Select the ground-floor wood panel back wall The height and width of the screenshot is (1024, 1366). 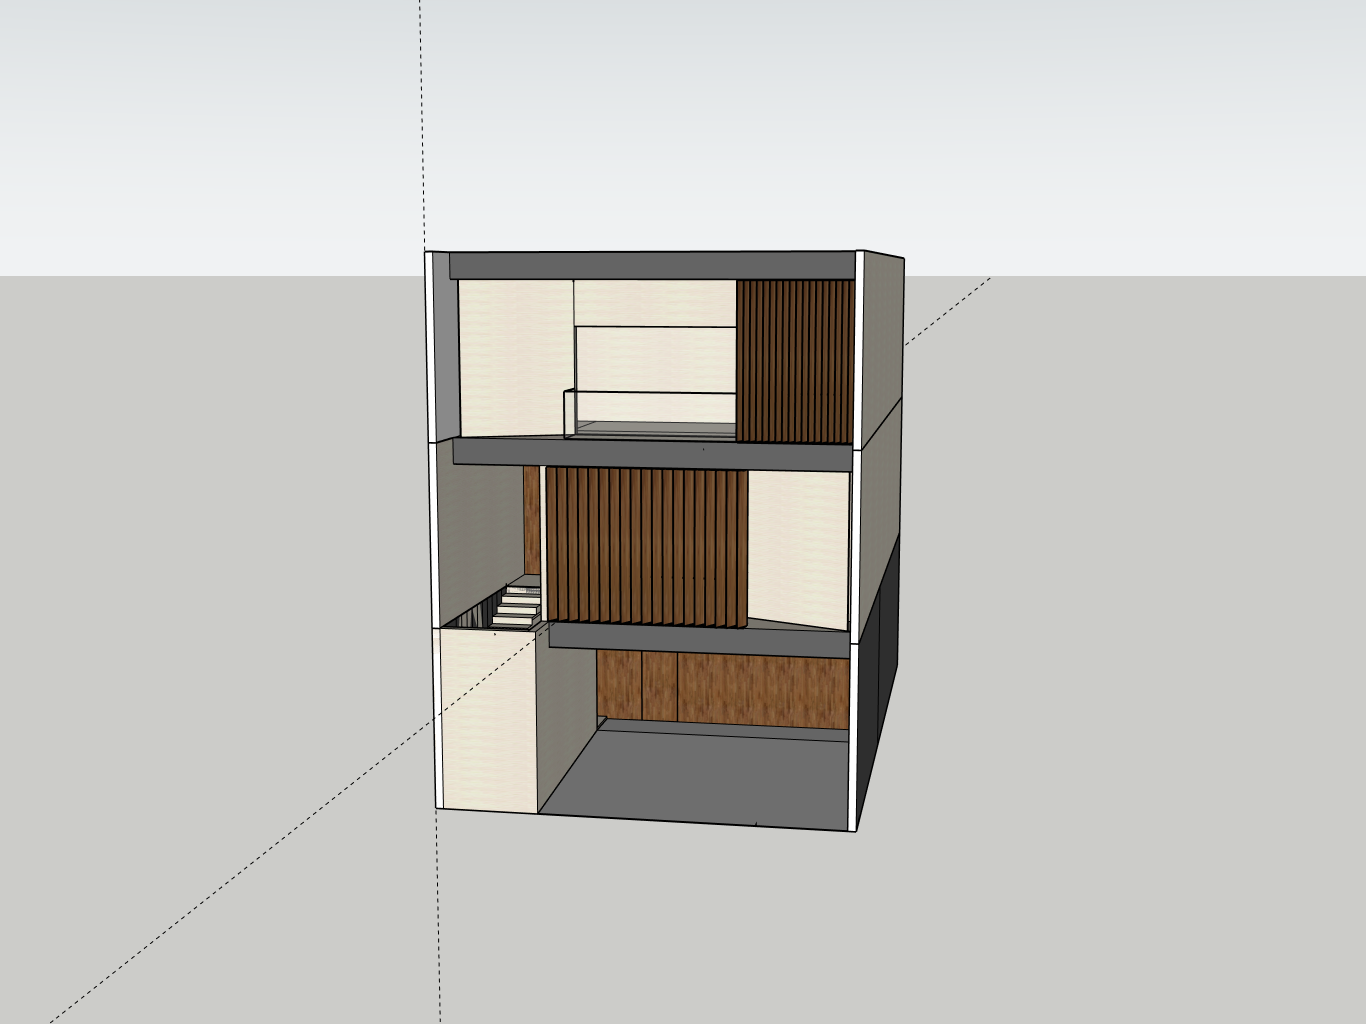click(x=722, y=689)
